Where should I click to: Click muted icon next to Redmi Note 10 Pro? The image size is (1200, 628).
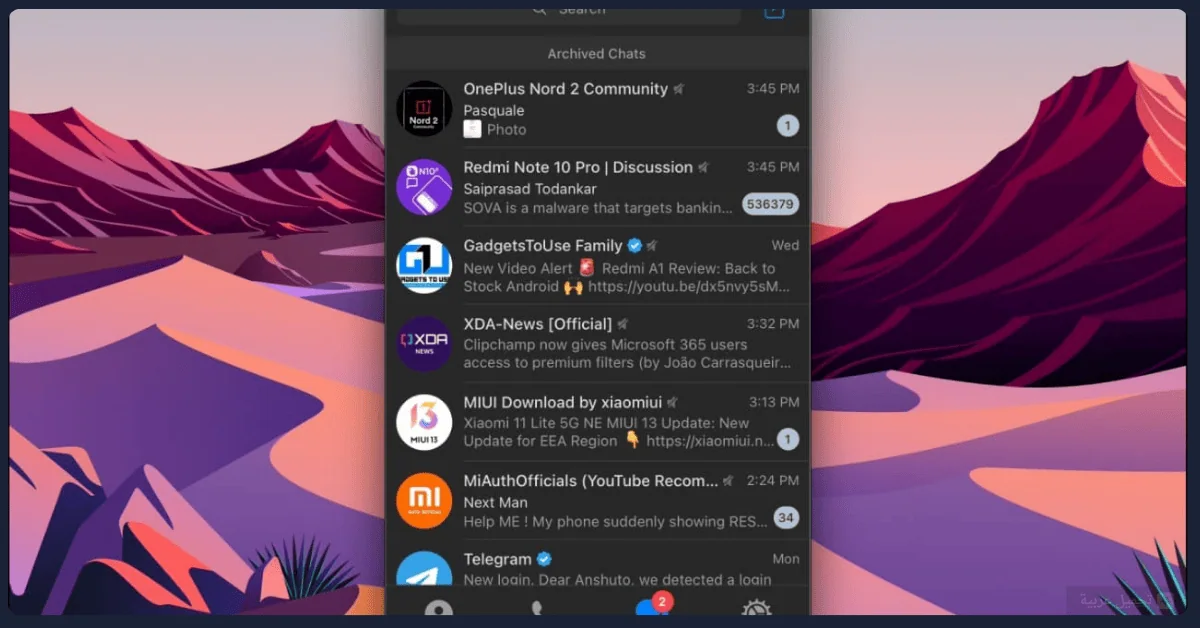(x=704, y=167)
